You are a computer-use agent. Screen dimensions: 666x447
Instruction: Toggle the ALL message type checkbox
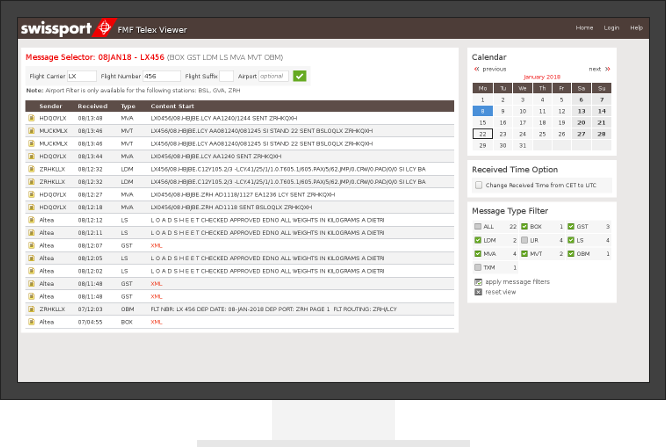click(478, 227)
